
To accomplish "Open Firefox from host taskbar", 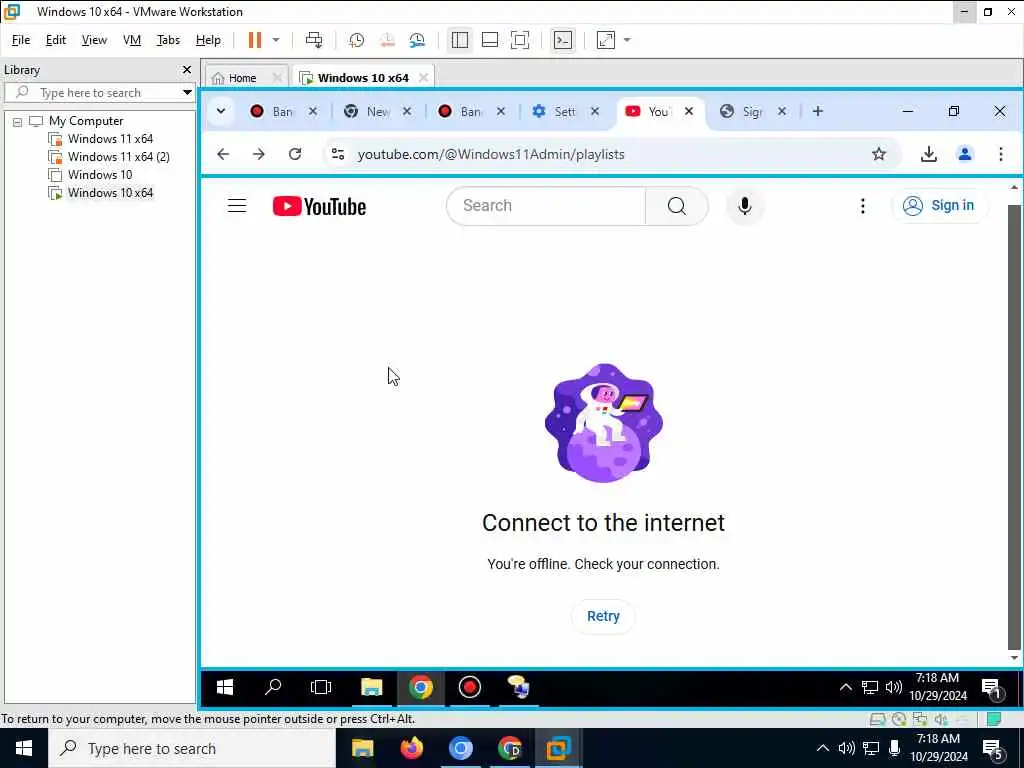I will (411, 748).
